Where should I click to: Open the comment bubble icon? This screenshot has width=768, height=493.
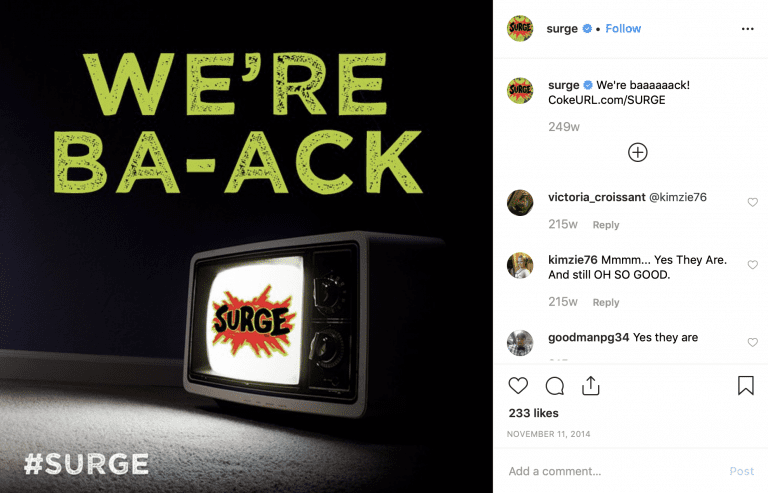554,386
